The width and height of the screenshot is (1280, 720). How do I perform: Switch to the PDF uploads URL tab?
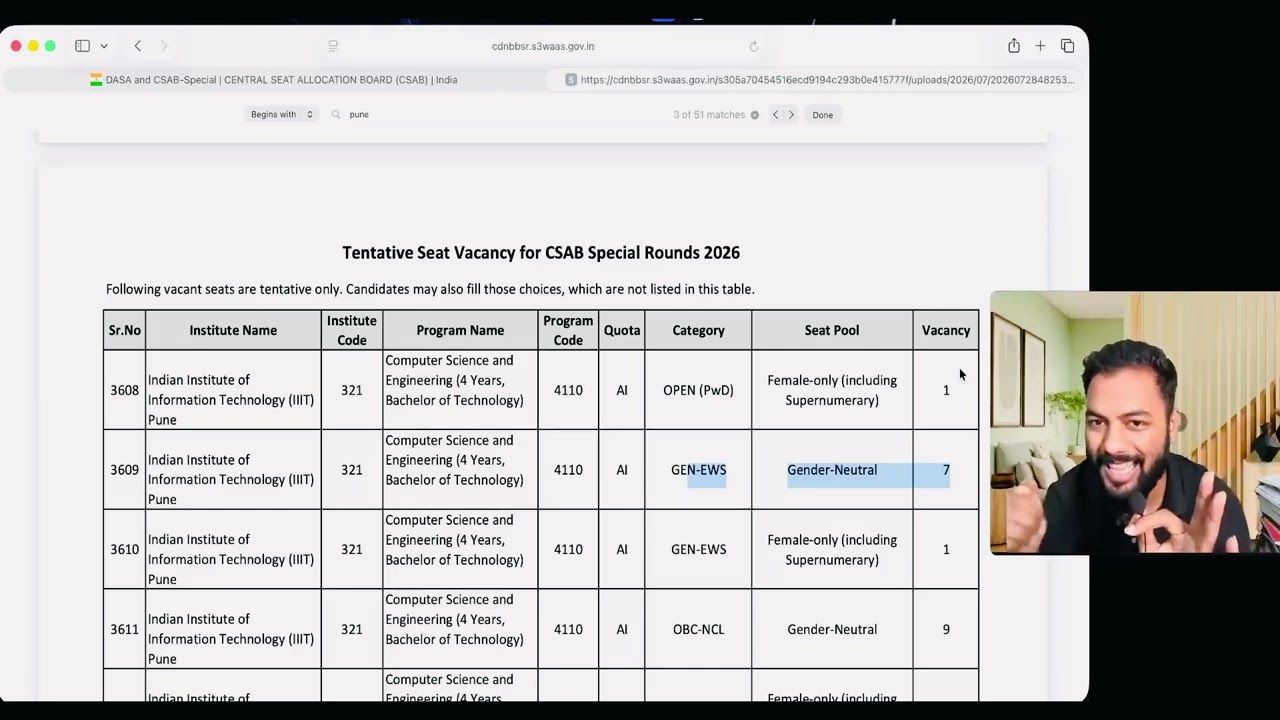820,80
